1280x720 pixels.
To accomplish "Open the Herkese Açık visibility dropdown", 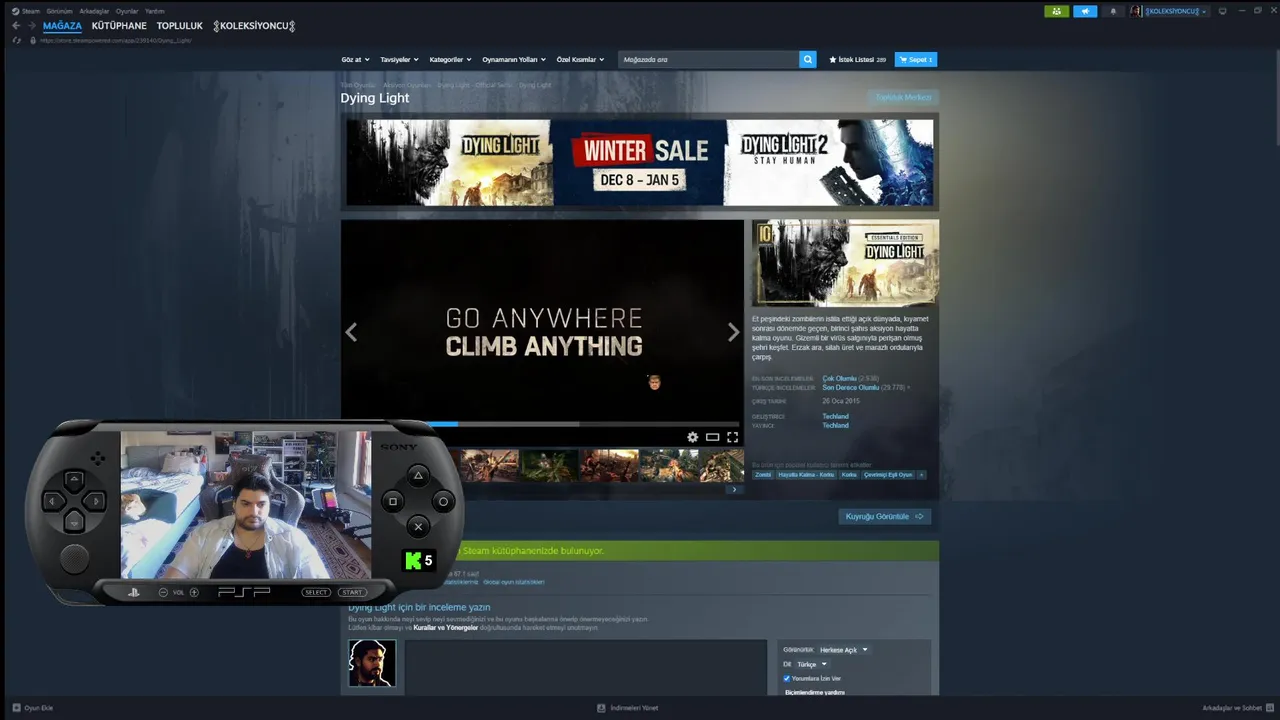I will click(844, 650).
